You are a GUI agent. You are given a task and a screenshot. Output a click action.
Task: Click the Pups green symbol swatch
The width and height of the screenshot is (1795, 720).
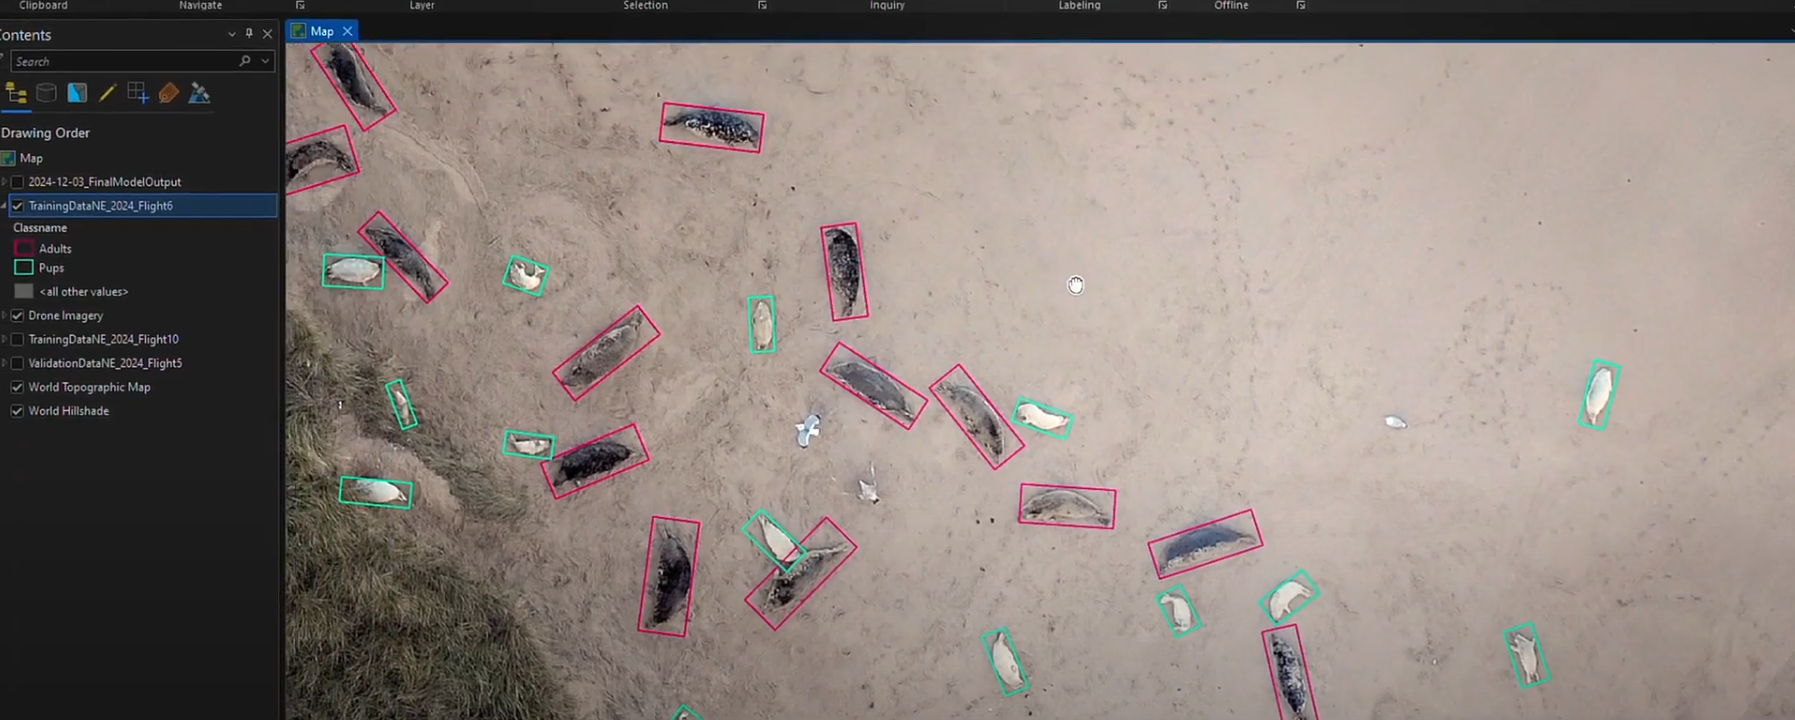24,268
